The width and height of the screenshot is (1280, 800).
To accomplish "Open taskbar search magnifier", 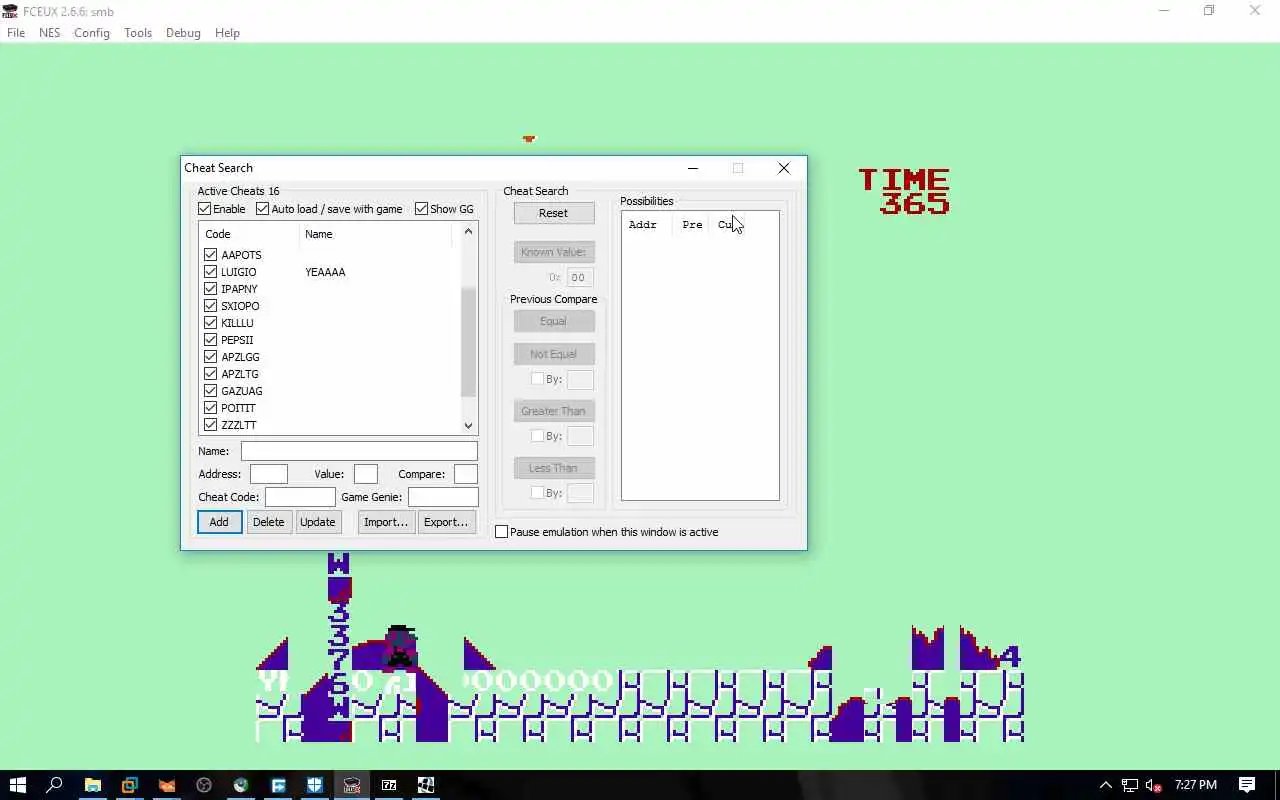I will pyautogui.click(x=55, y=785).
